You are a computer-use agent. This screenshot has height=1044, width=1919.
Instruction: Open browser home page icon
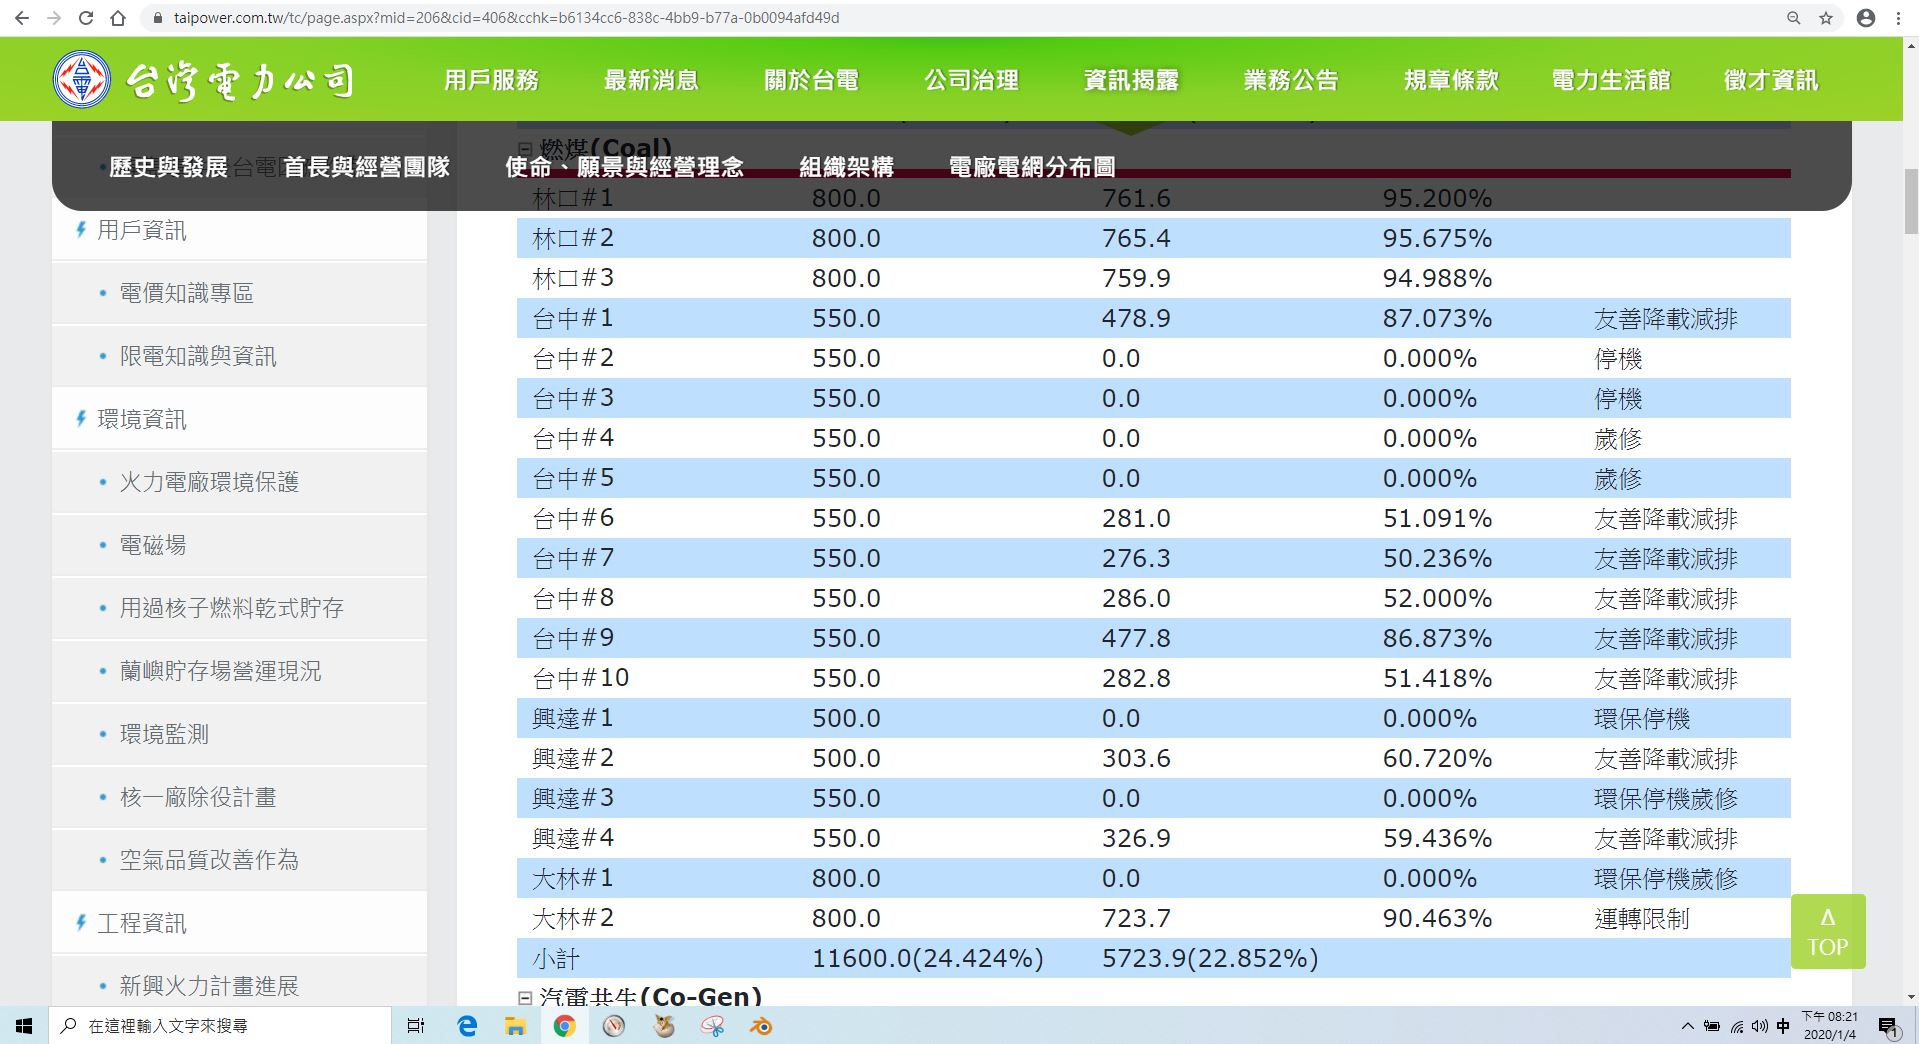tap(118, 18)
